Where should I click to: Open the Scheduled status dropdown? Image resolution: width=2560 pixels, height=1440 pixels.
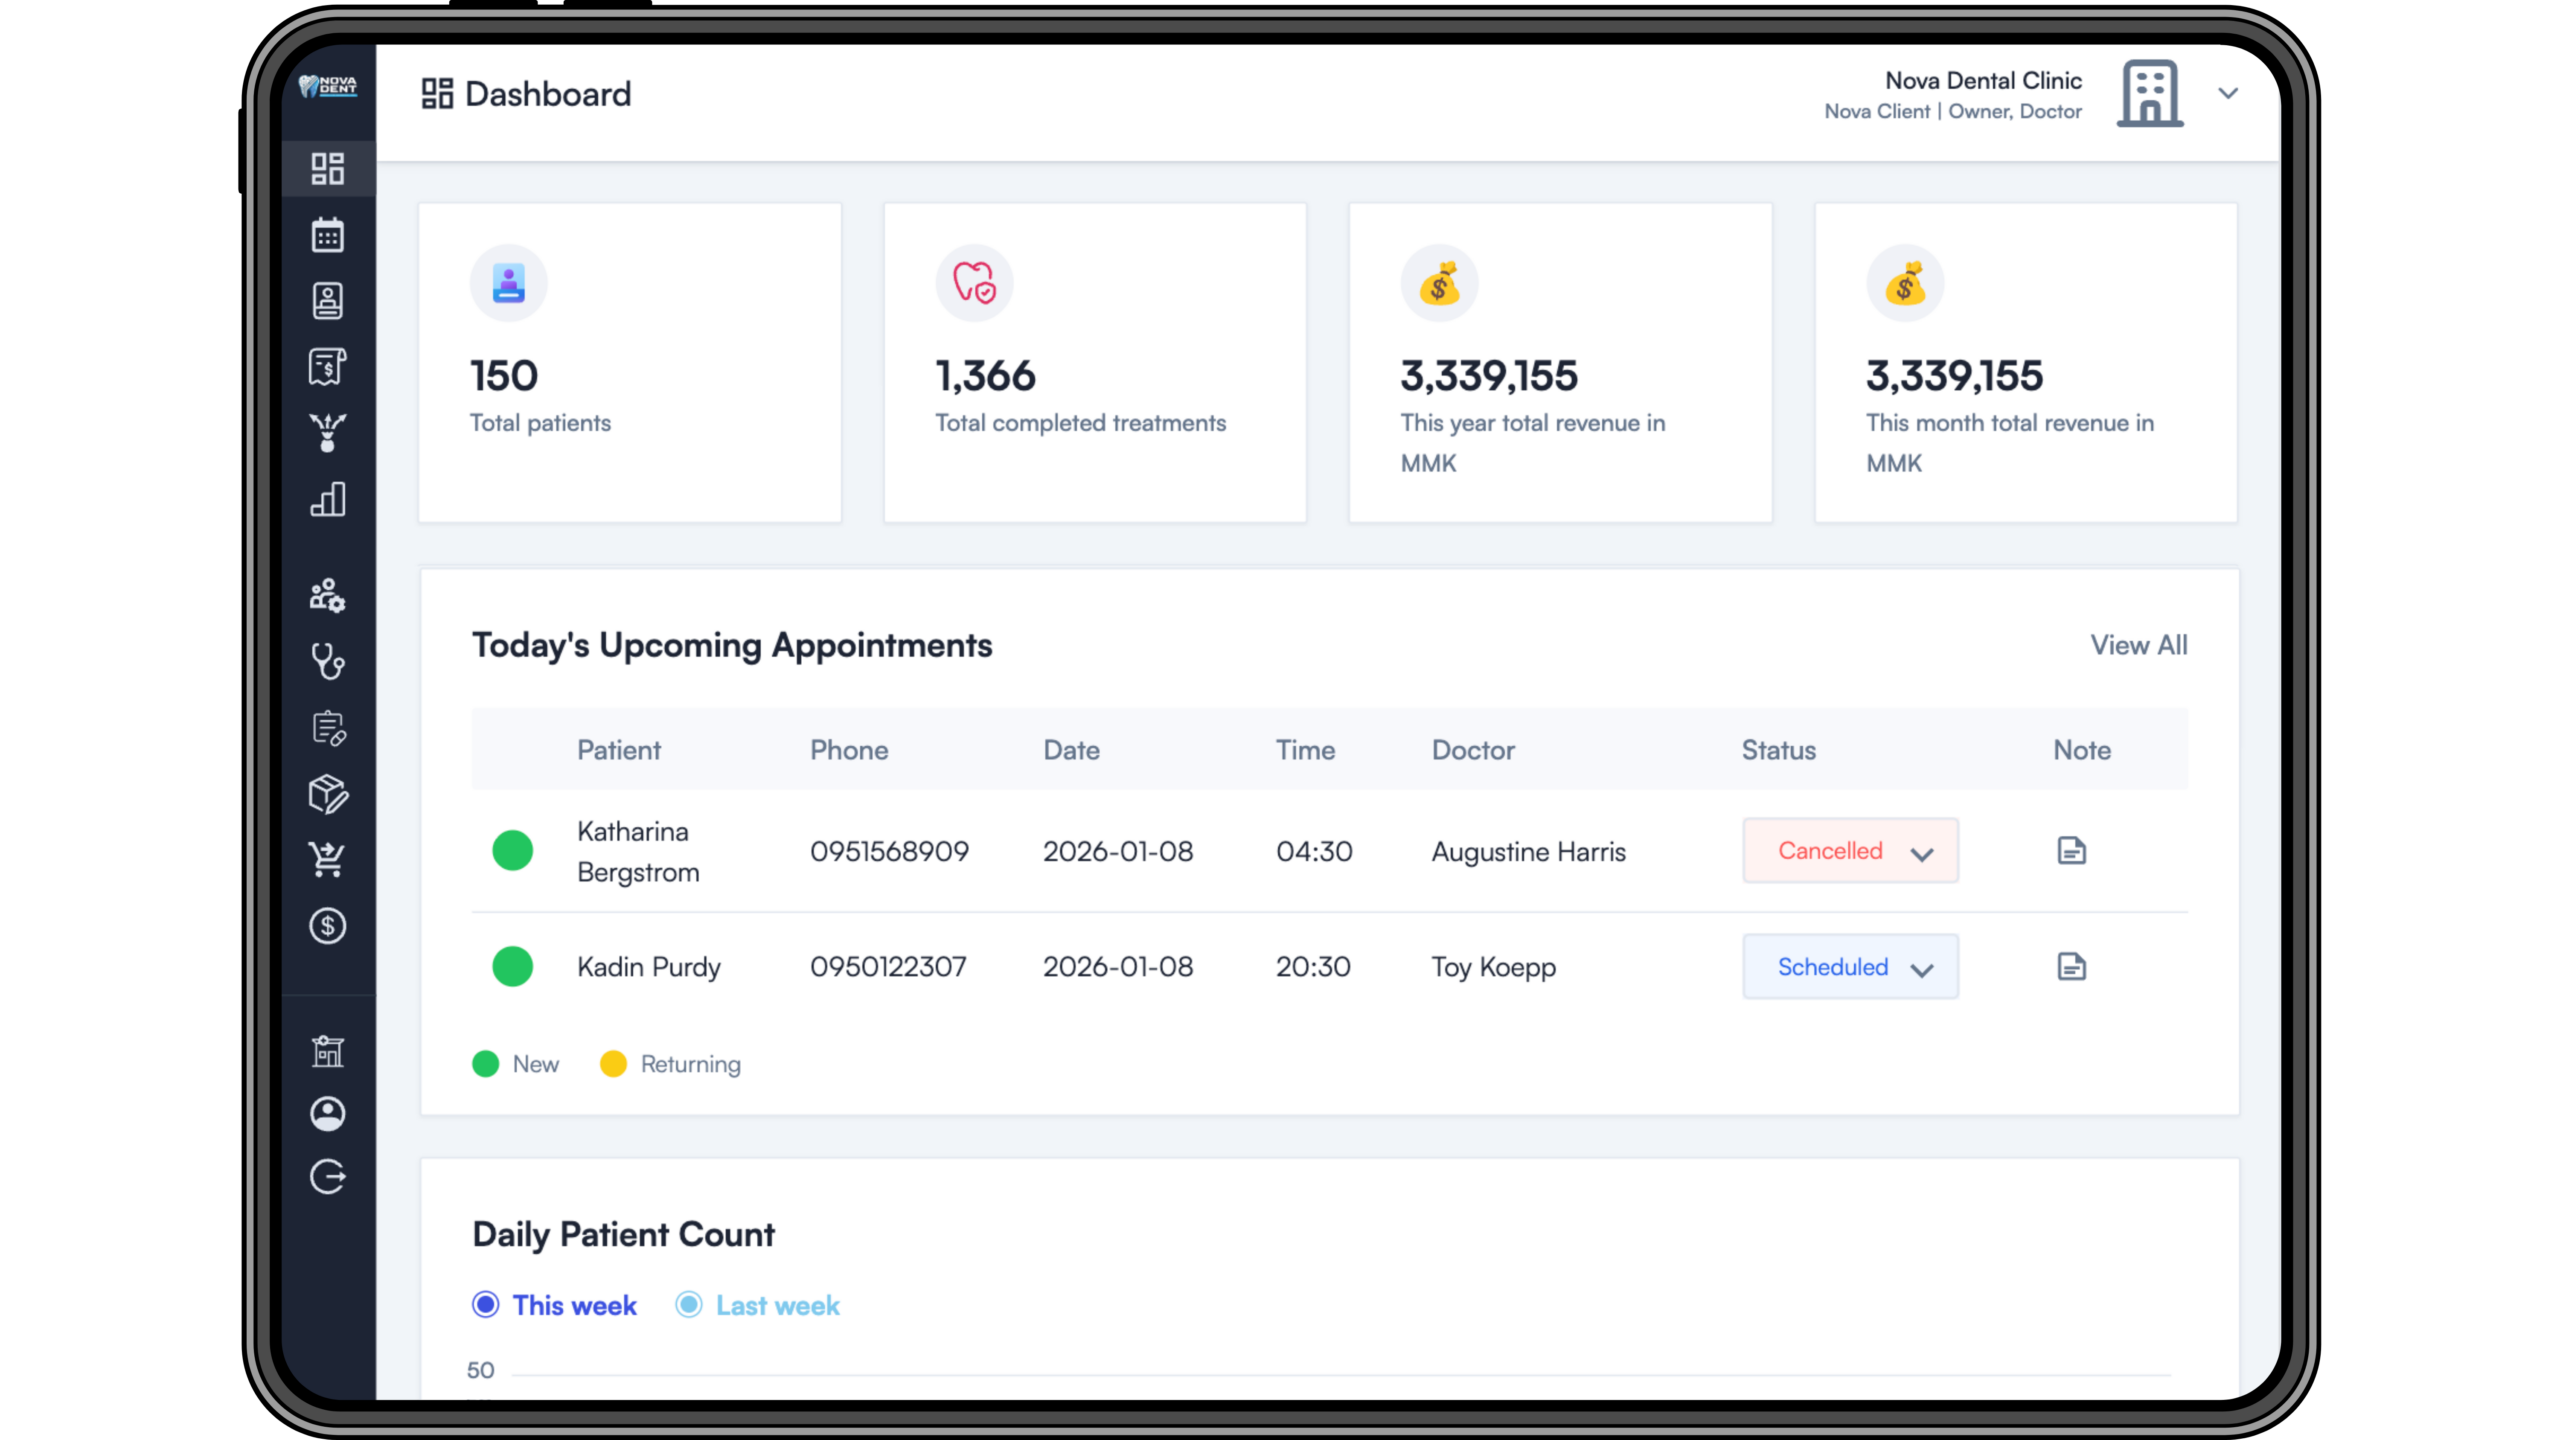1850,967
